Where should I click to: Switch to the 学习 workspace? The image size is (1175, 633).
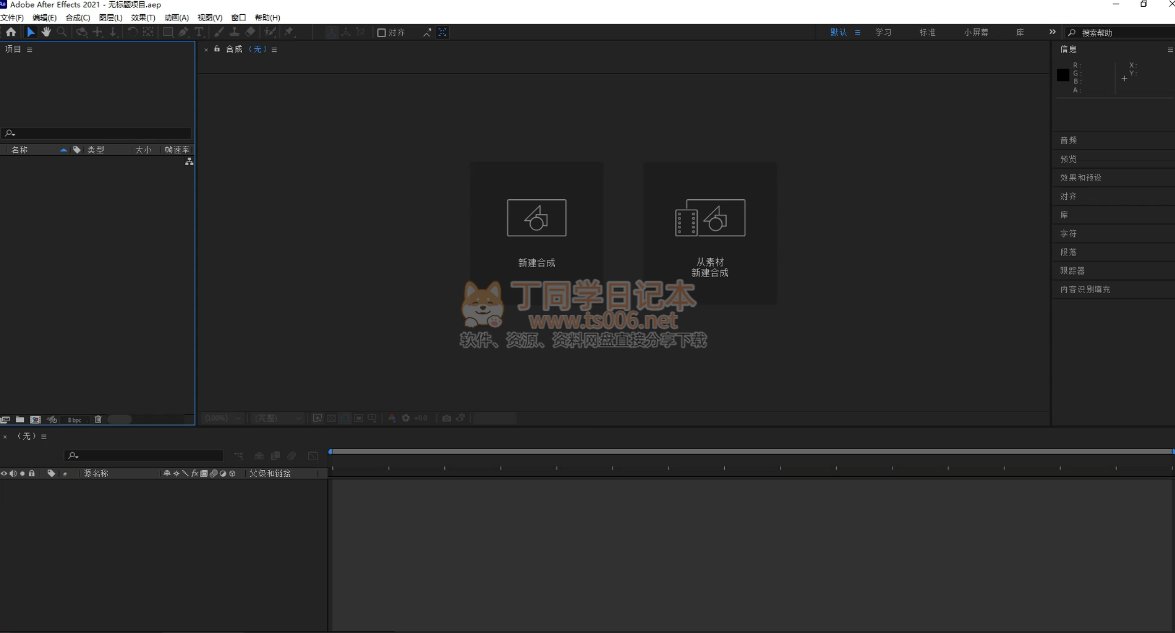[x=883, y=32]
